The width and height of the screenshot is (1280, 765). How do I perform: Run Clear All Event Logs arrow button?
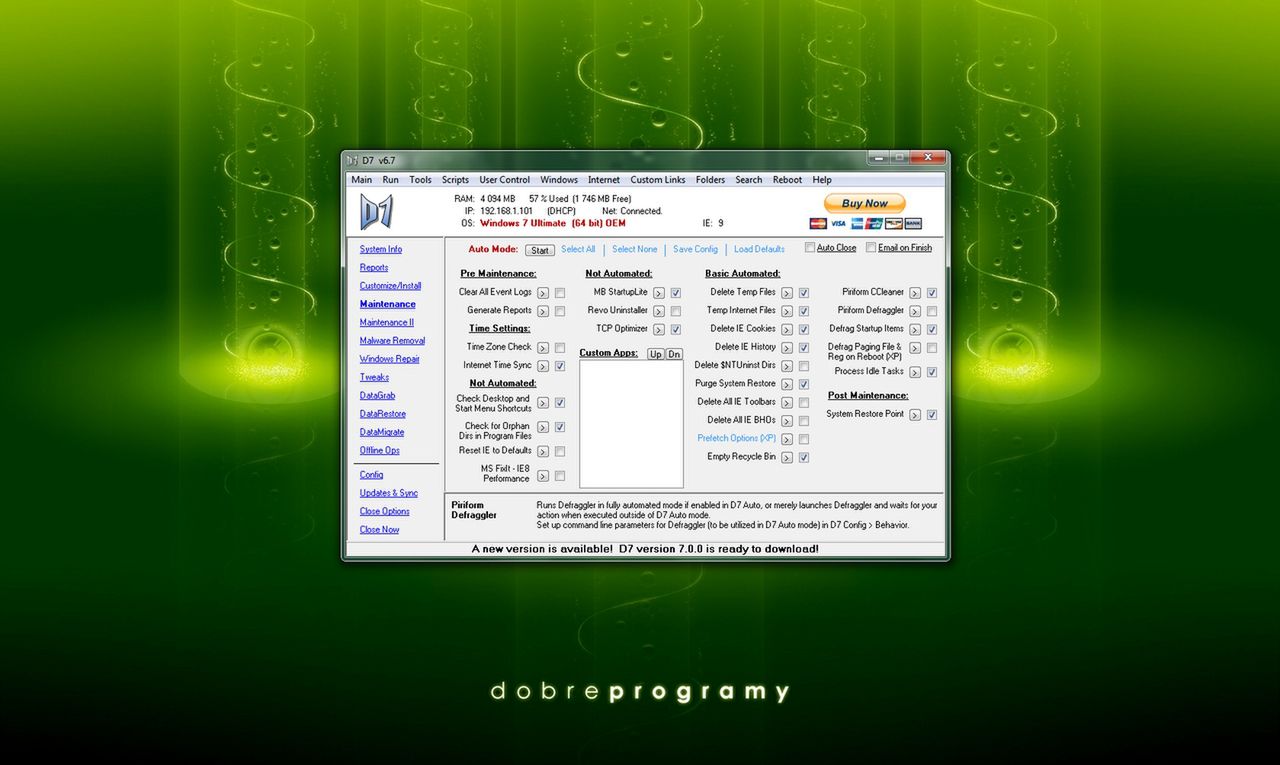tap(543, 293)
